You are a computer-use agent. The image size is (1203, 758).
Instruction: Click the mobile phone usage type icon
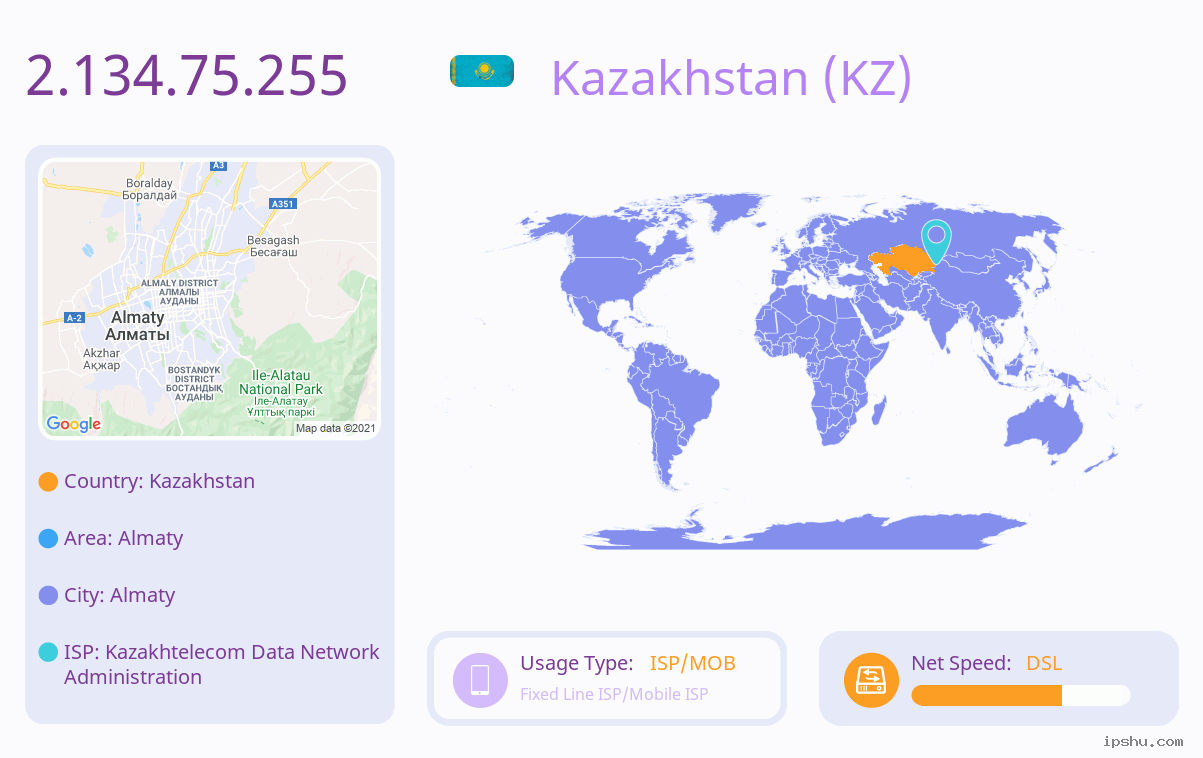[x=480, y=680]
